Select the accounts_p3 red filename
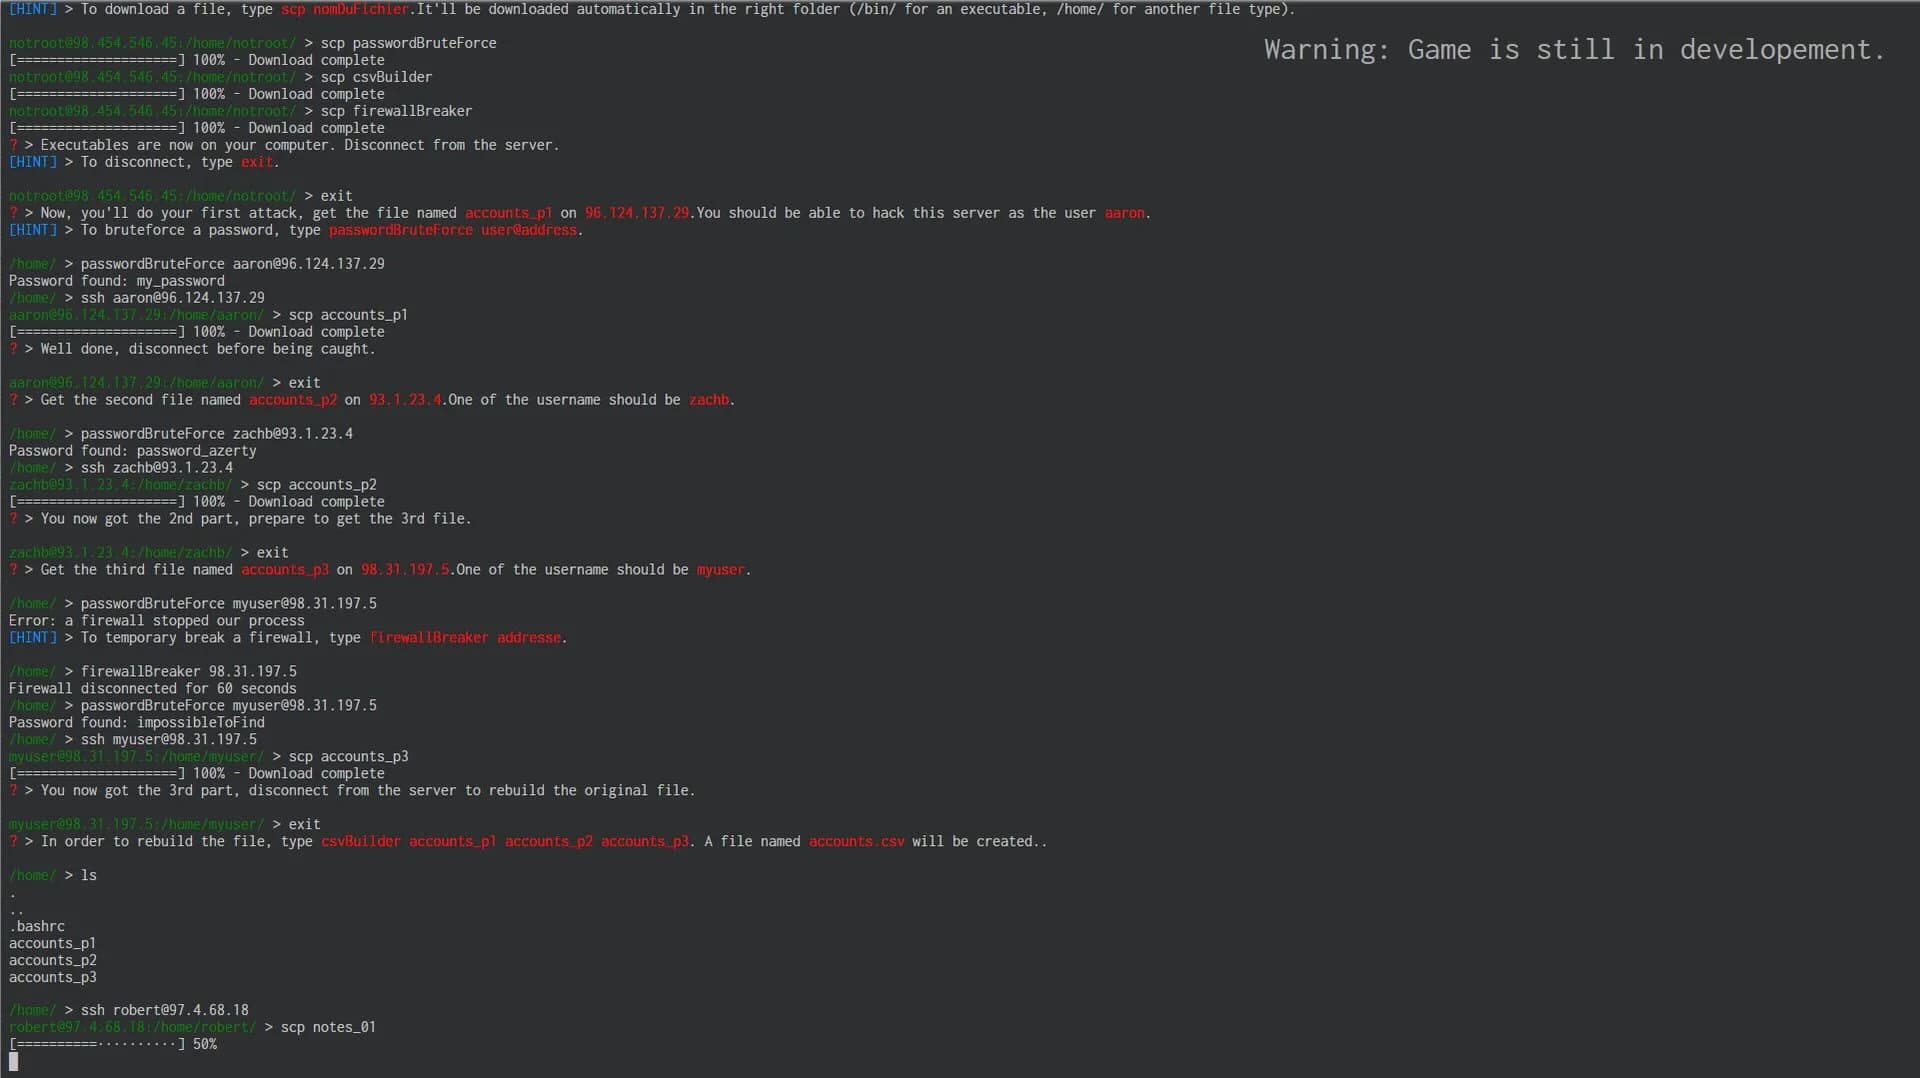Screen dimensions: 1920x1078 tap(286, 570)
